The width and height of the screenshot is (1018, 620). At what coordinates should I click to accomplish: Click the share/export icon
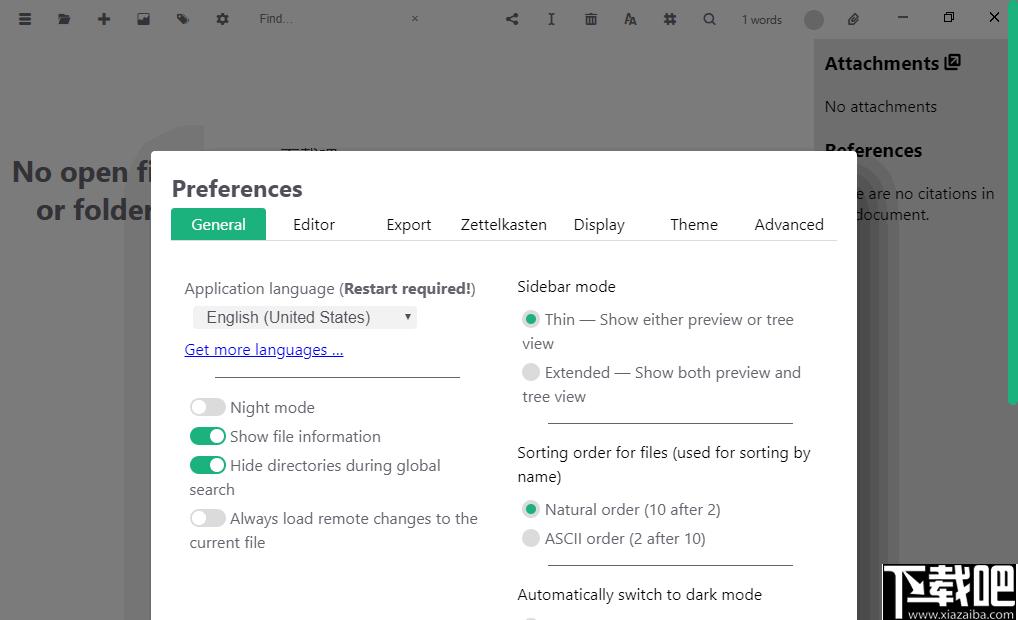coord(512,19)
